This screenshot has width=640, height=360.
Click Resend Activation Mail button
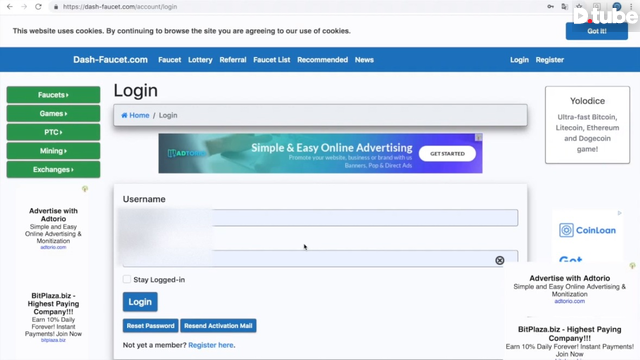point(218,326)
